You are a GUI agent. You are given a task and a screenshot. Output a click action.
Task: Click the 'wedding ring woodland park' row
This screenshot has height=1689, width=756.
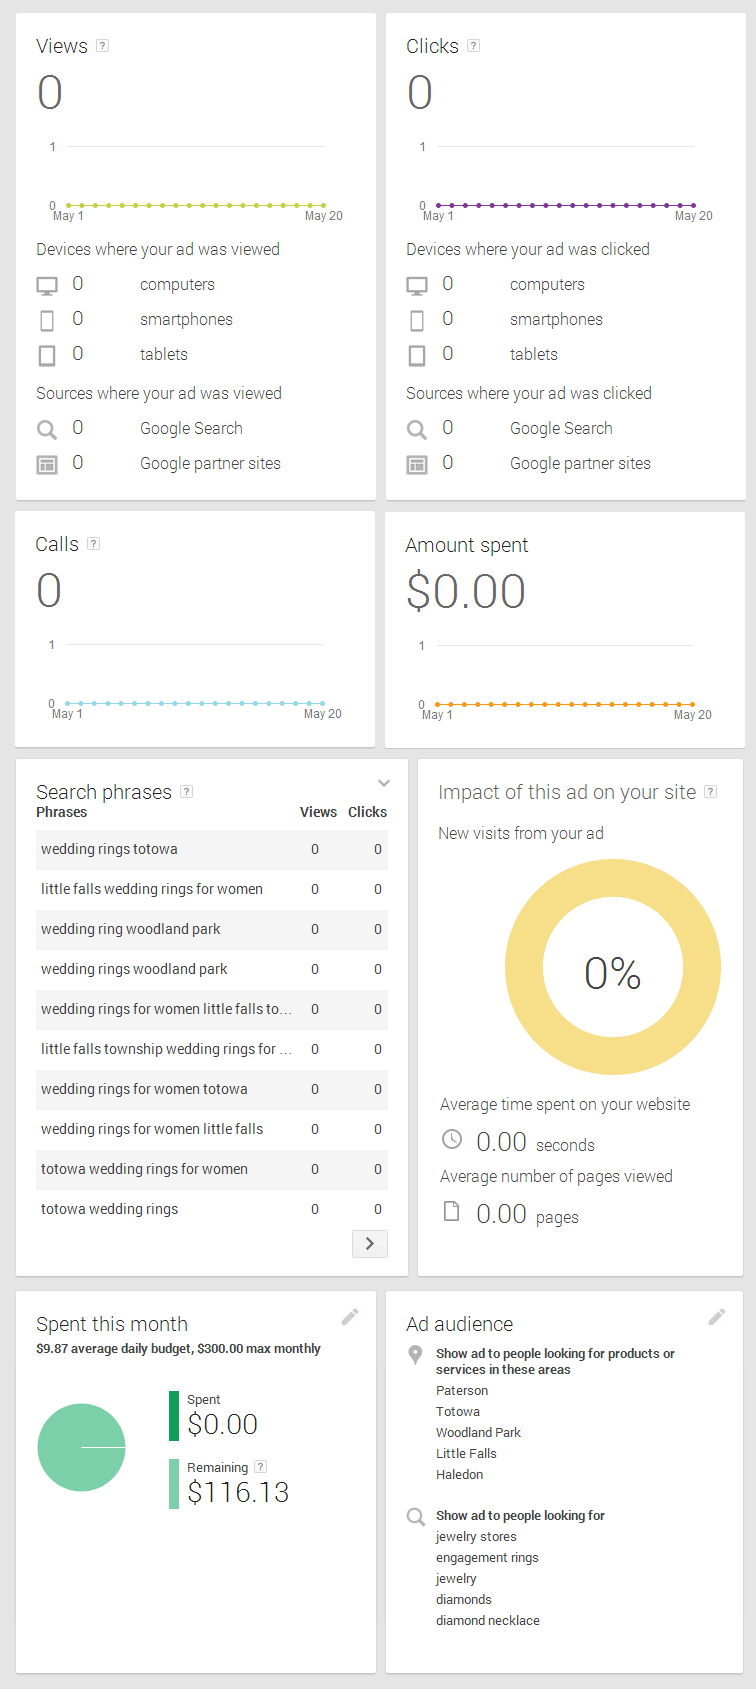click(x=212, y=930)
